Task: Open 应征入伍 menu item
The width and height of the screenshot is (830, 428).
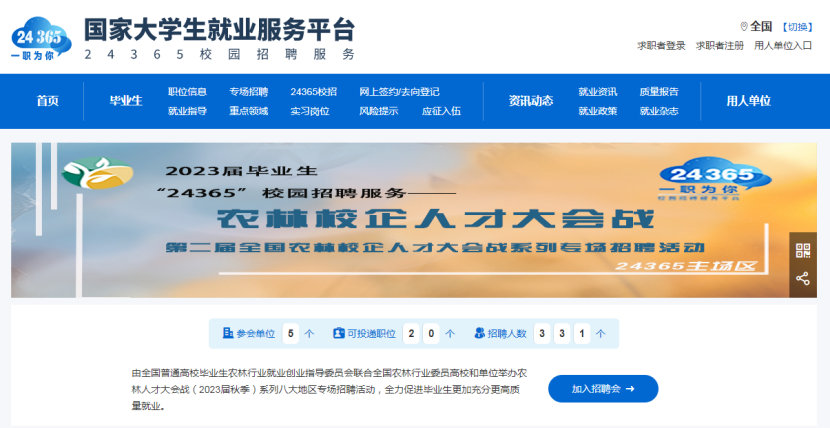Action: point(441,112)
